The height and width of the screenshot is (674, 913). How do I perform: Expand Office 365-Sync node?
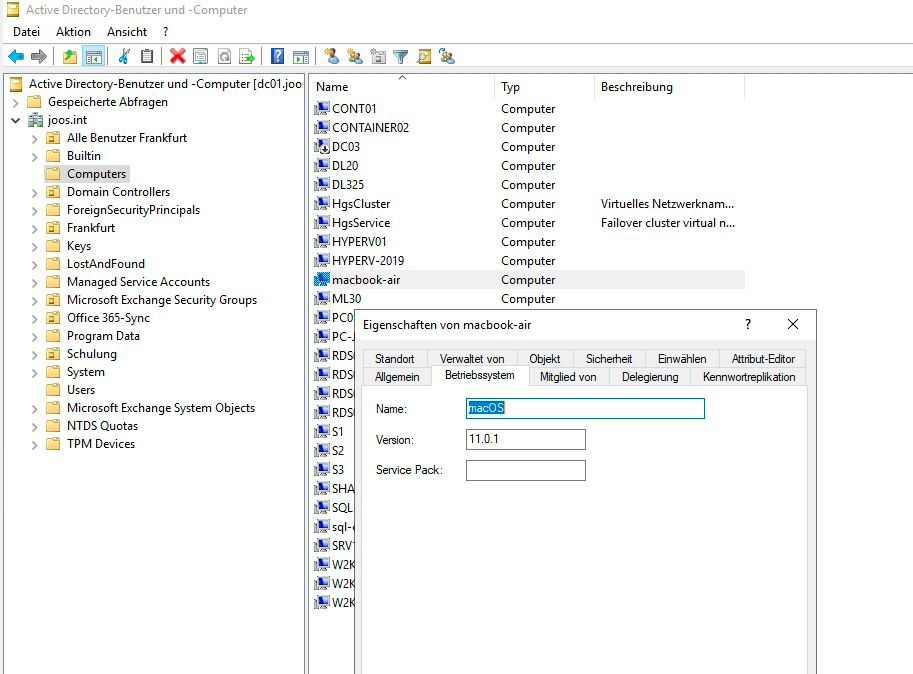coord(34,319)
